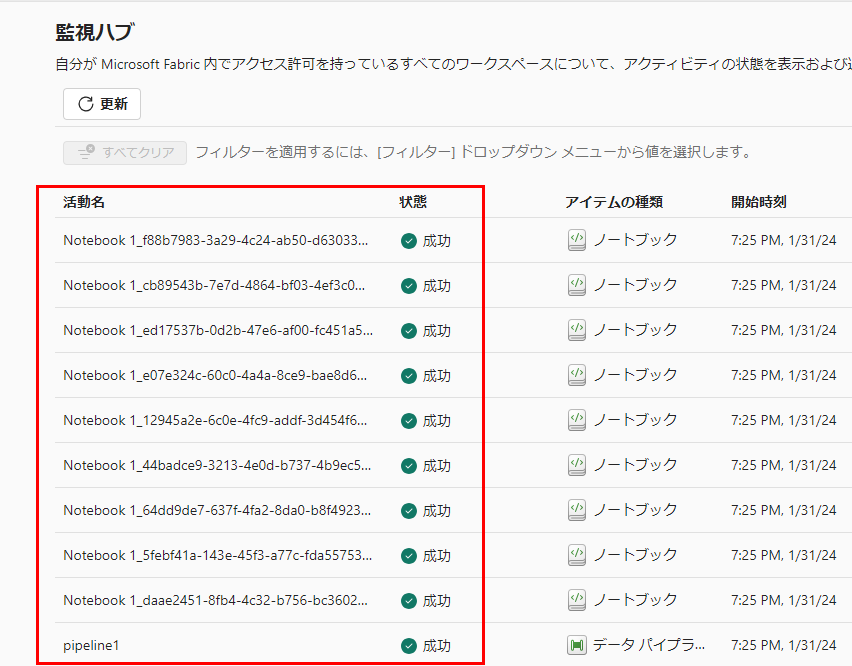The height and width of the screenshot is (666, 852).
Task: Click success status icon for Notebook 1_e07e324c
Action: 409,376
